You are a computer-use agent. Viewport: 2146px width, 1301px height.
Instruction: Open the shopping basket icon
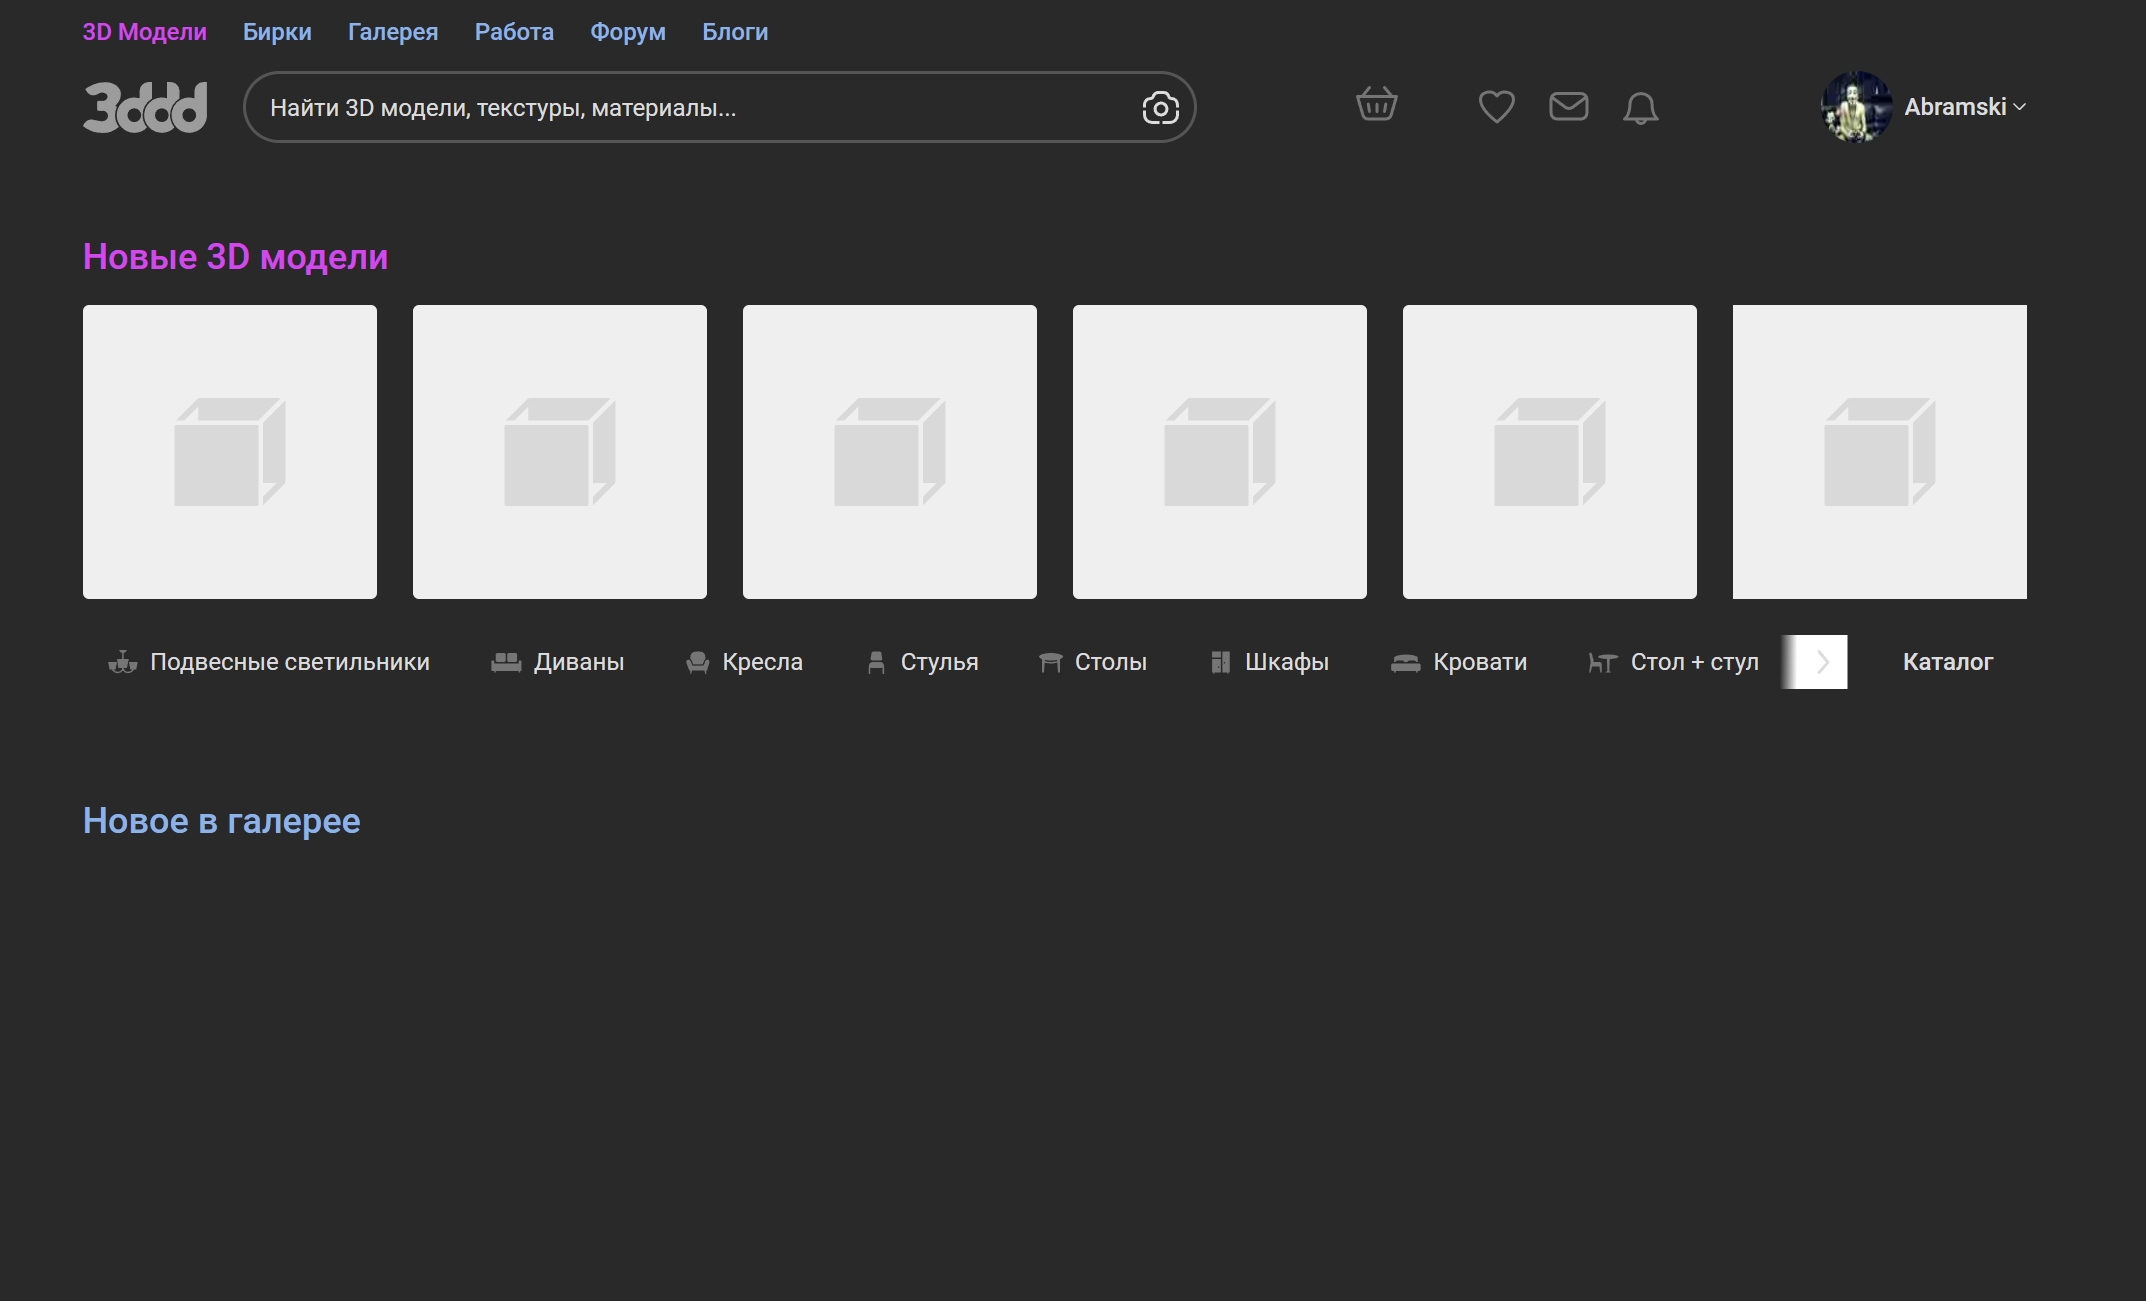[x=1376, y=104]
